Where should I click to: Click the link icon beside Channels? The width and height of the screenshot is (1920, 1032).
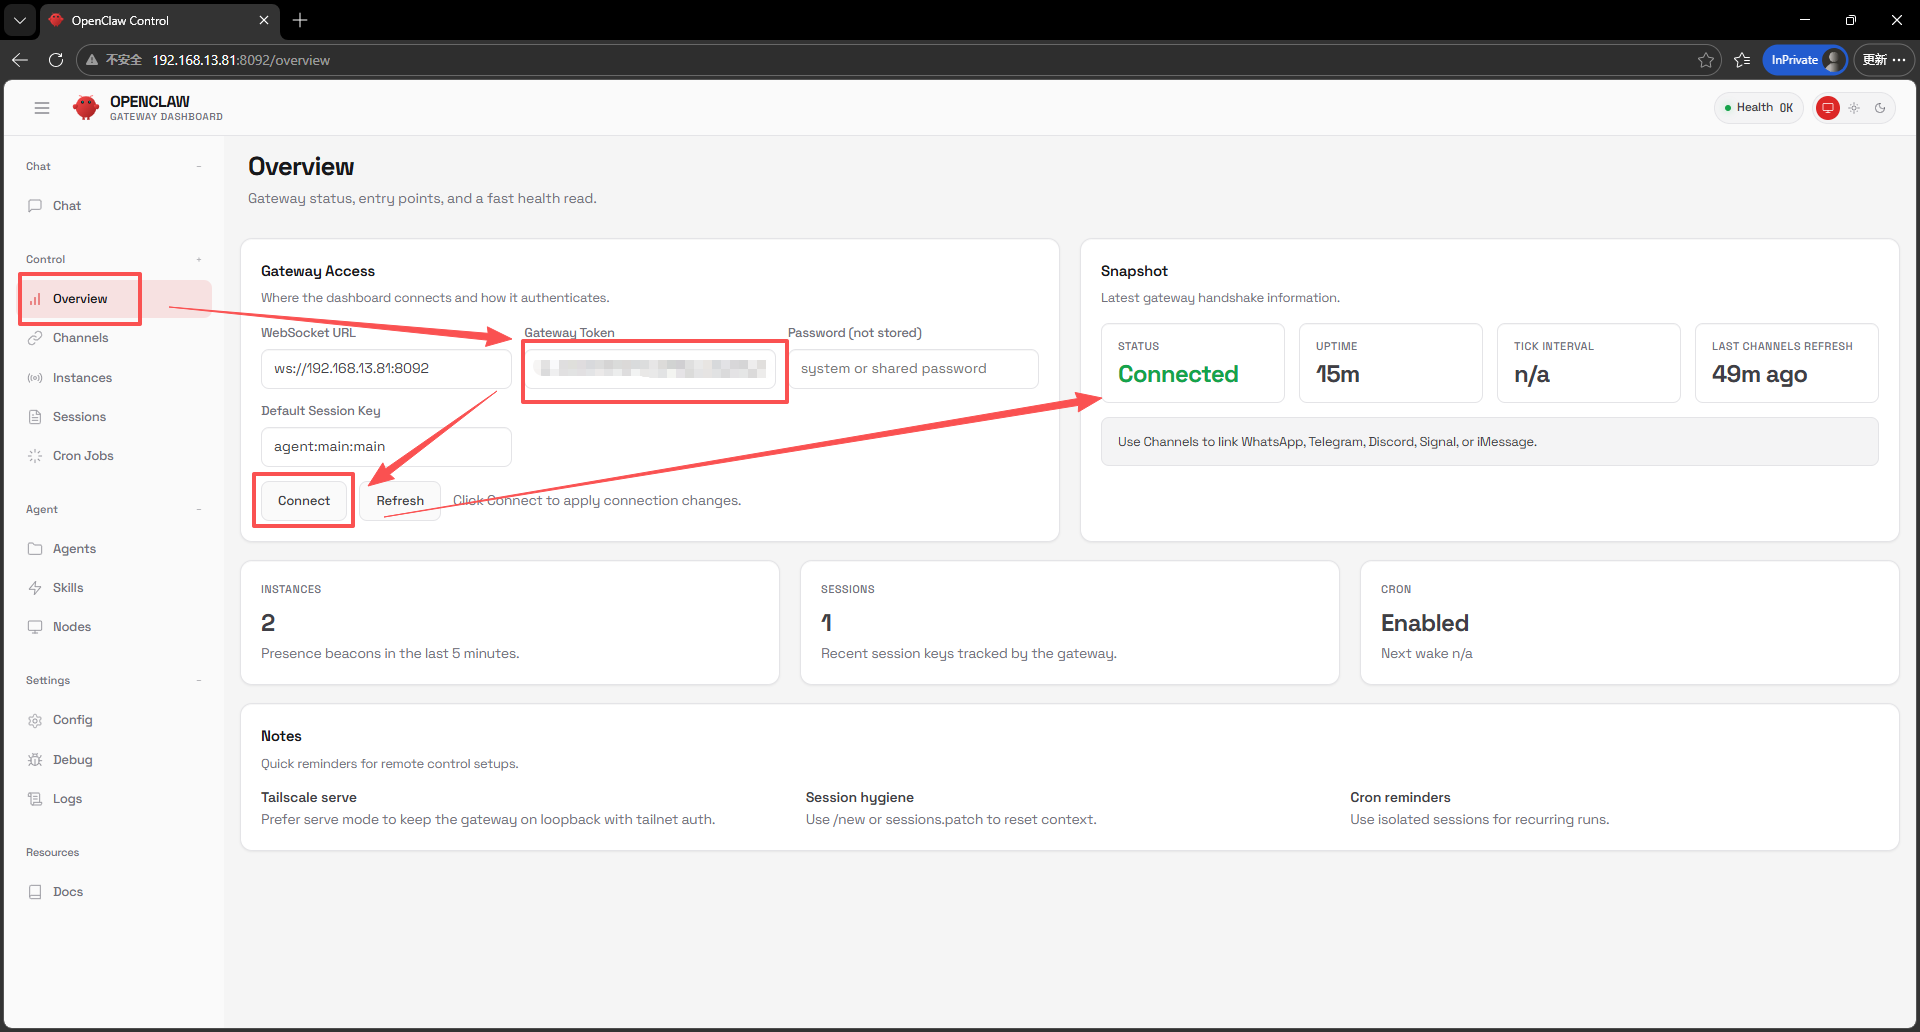[35, 338]
